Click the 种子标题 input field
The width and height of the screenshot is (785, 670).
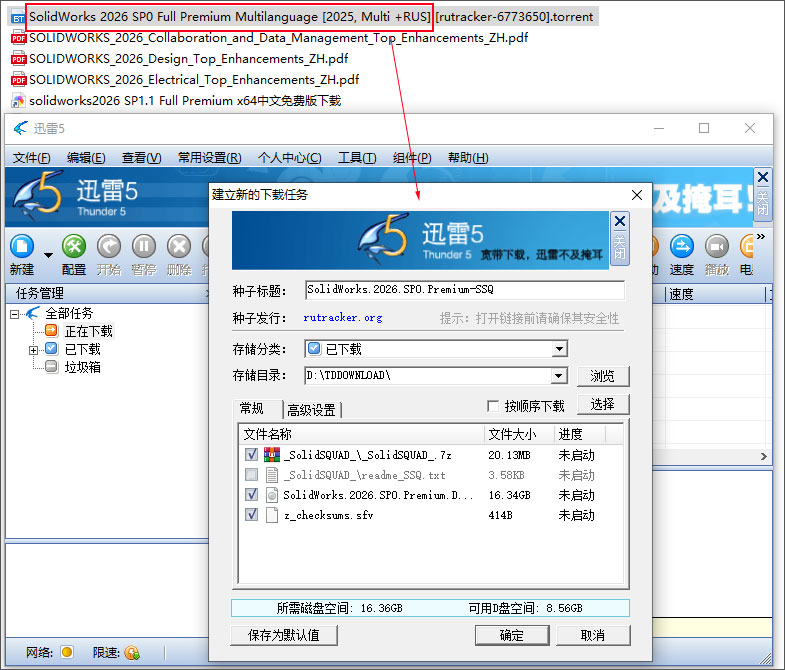tap(465, 289)
